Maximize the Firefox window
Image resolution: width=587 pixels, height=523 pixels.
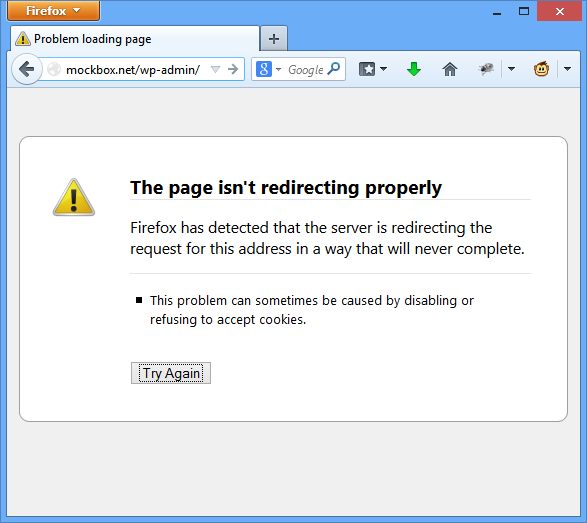(x=524, y=11)
